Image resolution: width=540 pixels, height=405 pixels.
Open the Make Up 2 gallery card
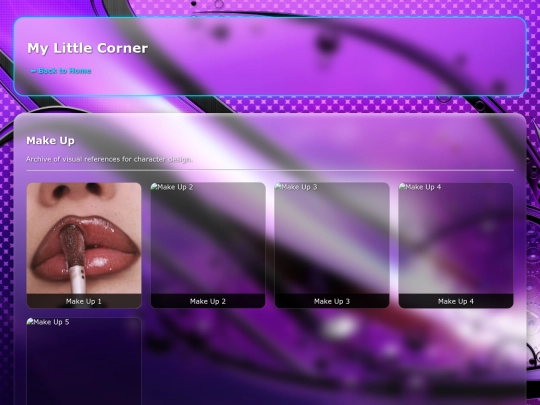pyautogui.click(x=208, y=245)
